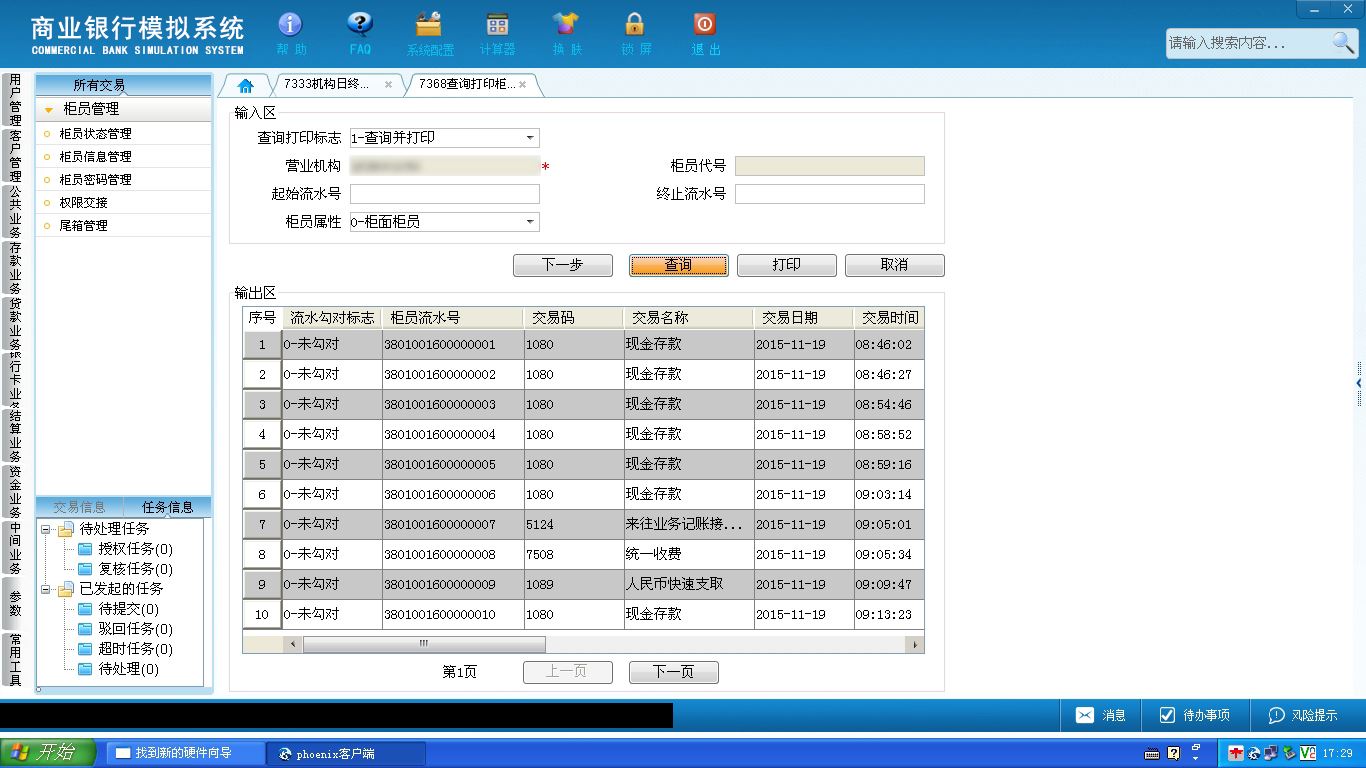Go to the home tab icon

tap(245, 85)
